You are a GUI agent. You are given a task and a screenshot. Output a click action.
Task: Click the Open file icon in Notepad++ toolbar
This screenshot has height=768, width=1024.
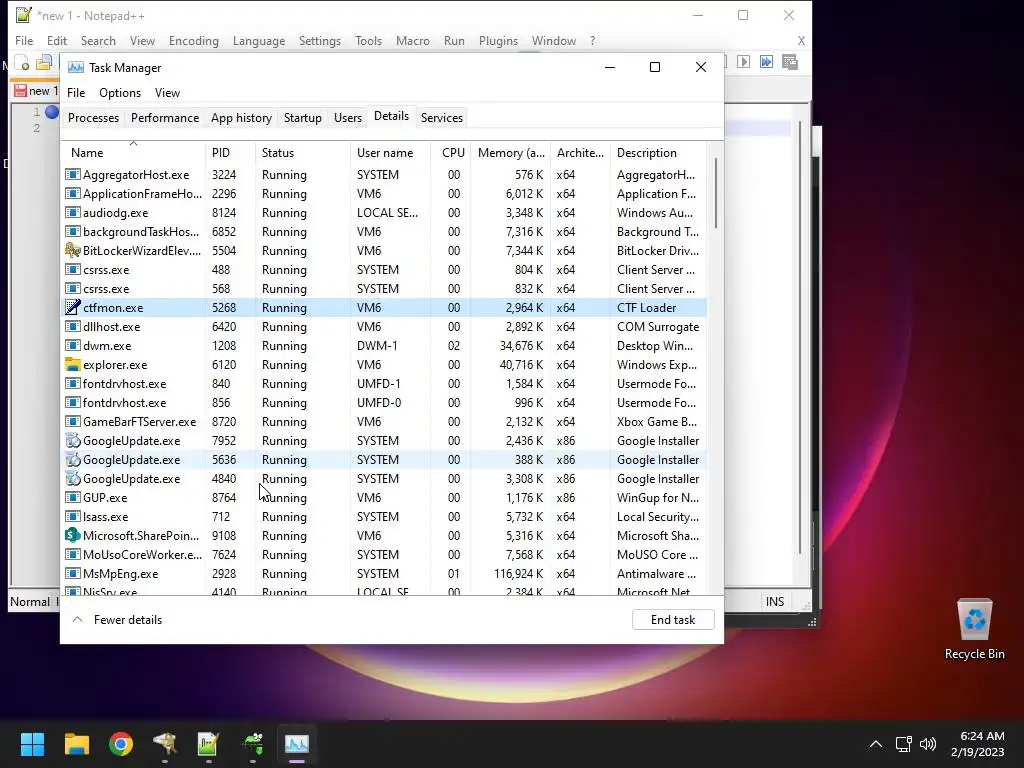[x=44, y=63]
